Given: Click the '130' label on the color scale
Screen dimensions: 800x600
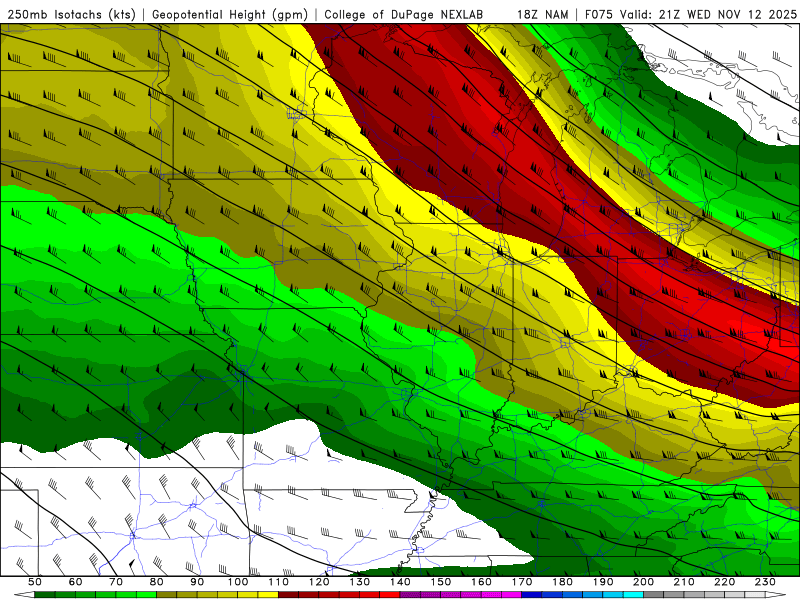Looking at the screenshot, I should click(x=360, y=582).
